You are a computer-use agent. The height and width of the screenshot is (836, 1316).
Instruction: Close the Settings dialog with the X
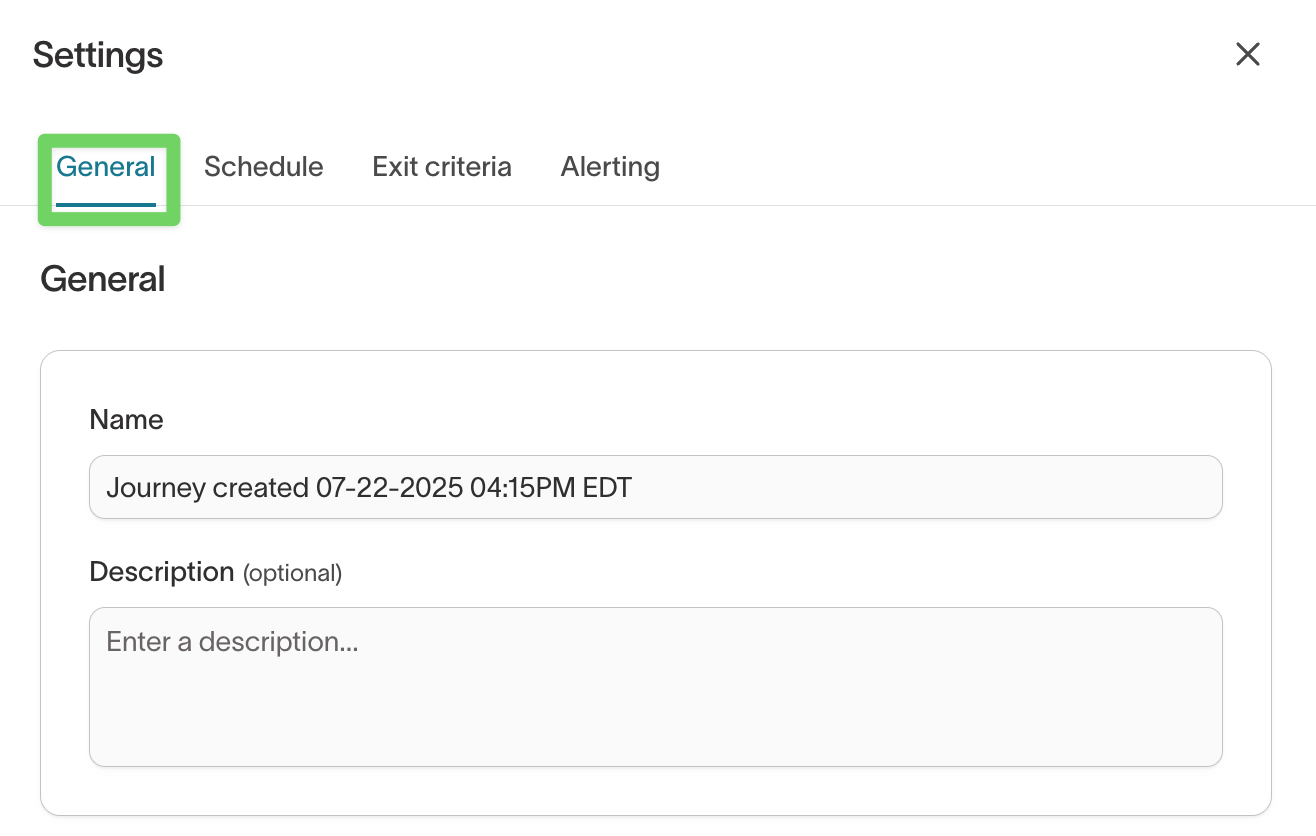[1247, 54]
